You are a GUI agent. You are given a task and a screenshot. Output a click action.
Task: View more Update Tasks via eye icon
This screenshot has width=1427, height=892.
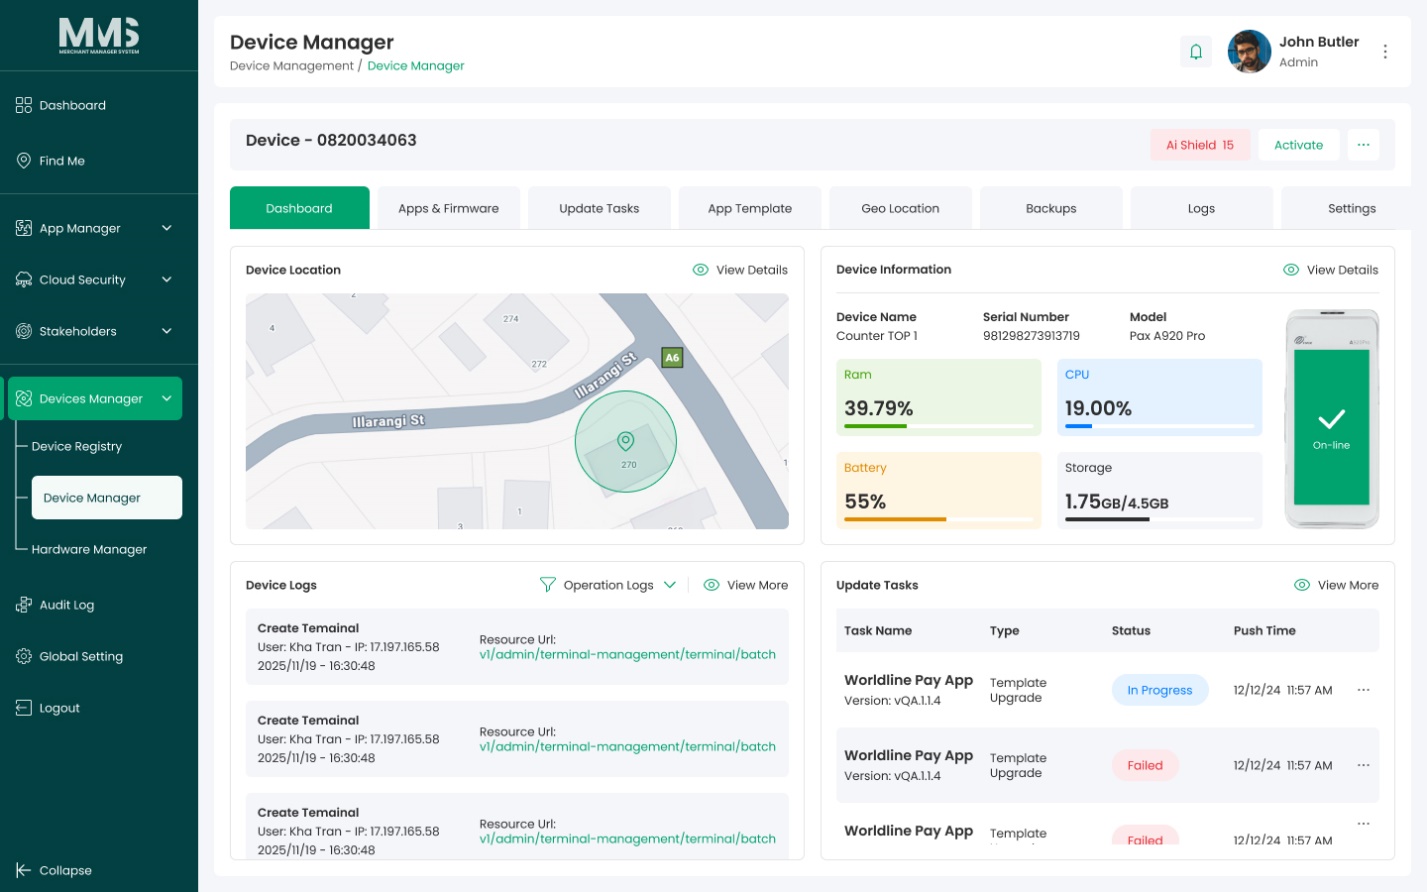tap(1302, 585)
